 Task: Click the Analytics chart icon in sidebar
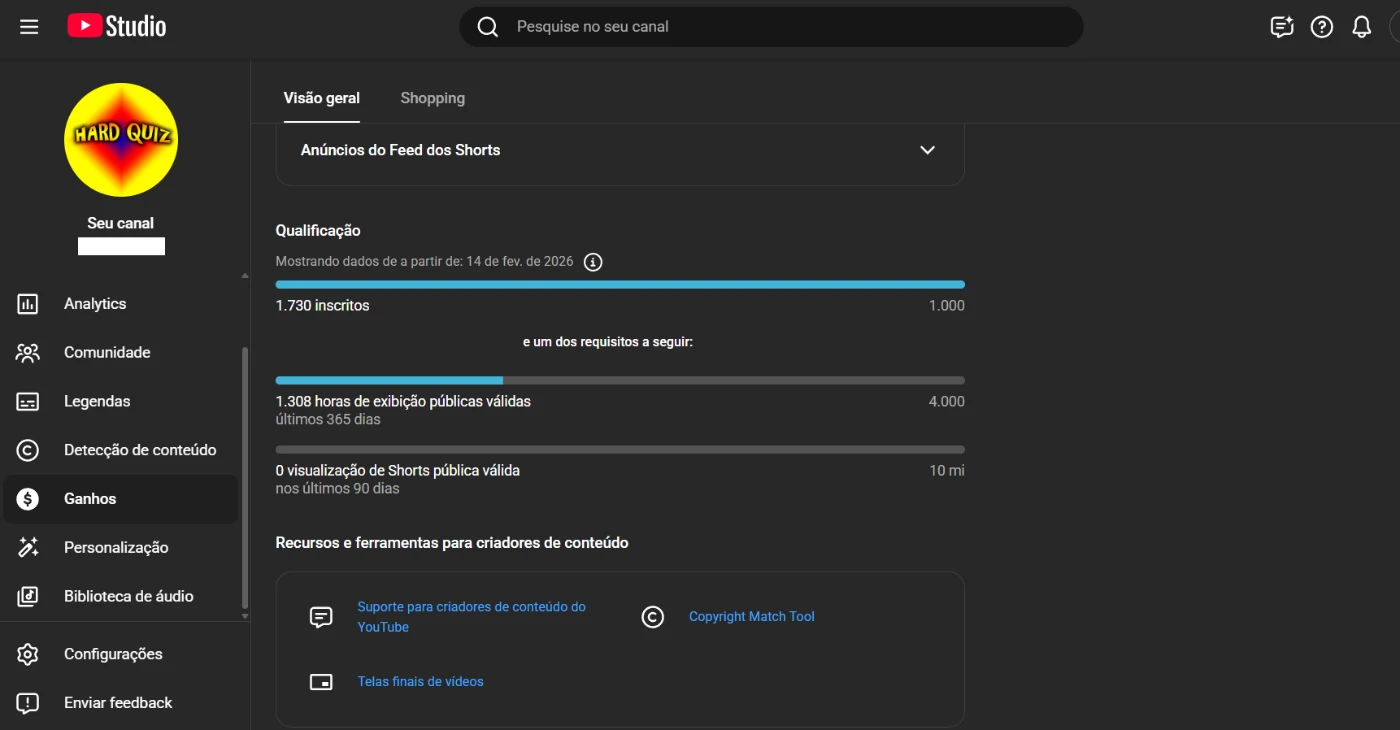(28, 304)
